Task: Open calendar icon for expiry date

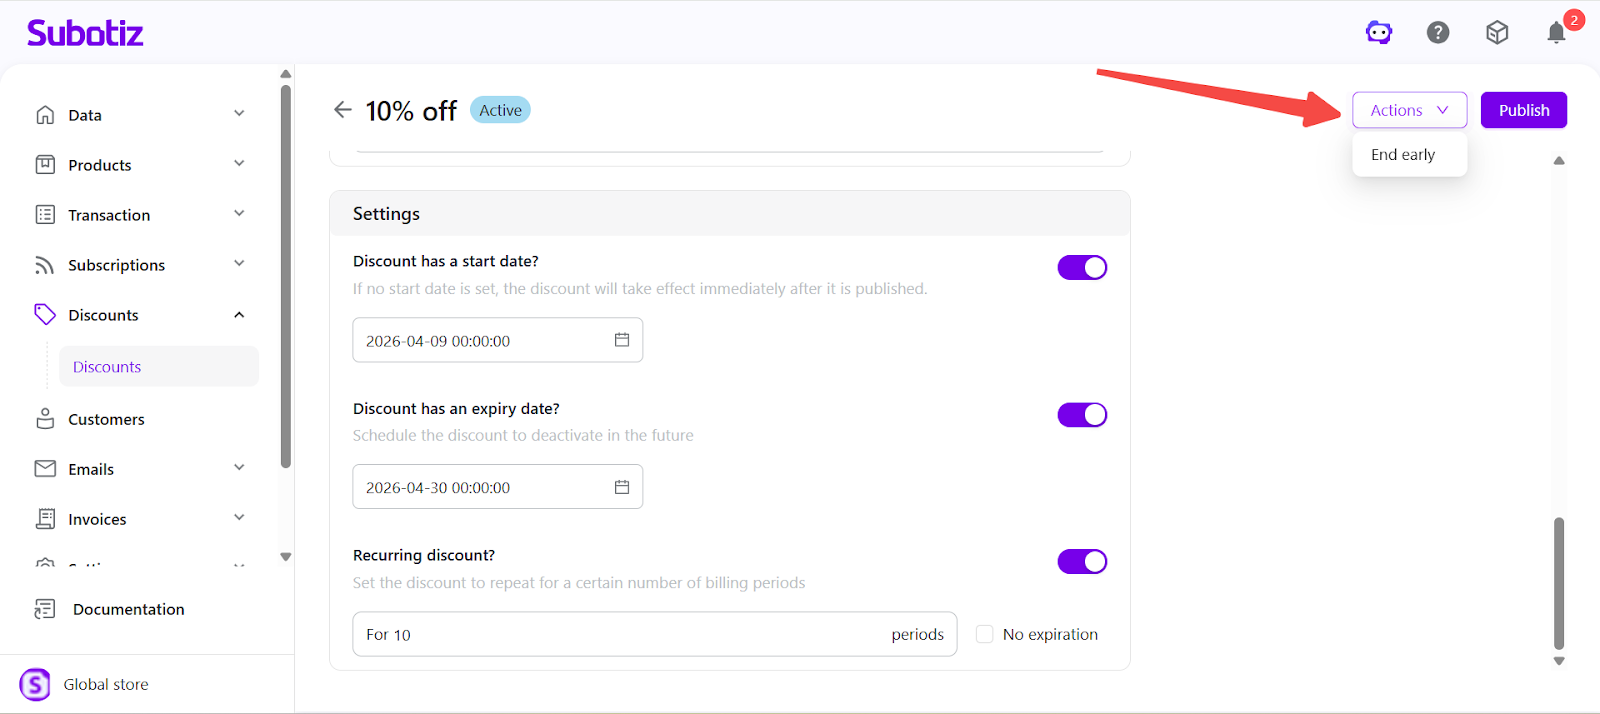Action: (622, 487)
